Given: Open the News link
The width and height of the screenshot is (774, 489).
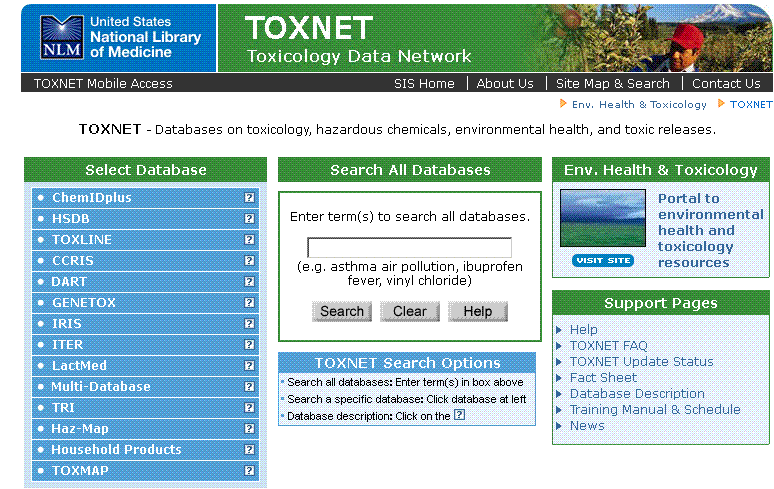Looking at the screenshot, I should click(x=587, y=426).
